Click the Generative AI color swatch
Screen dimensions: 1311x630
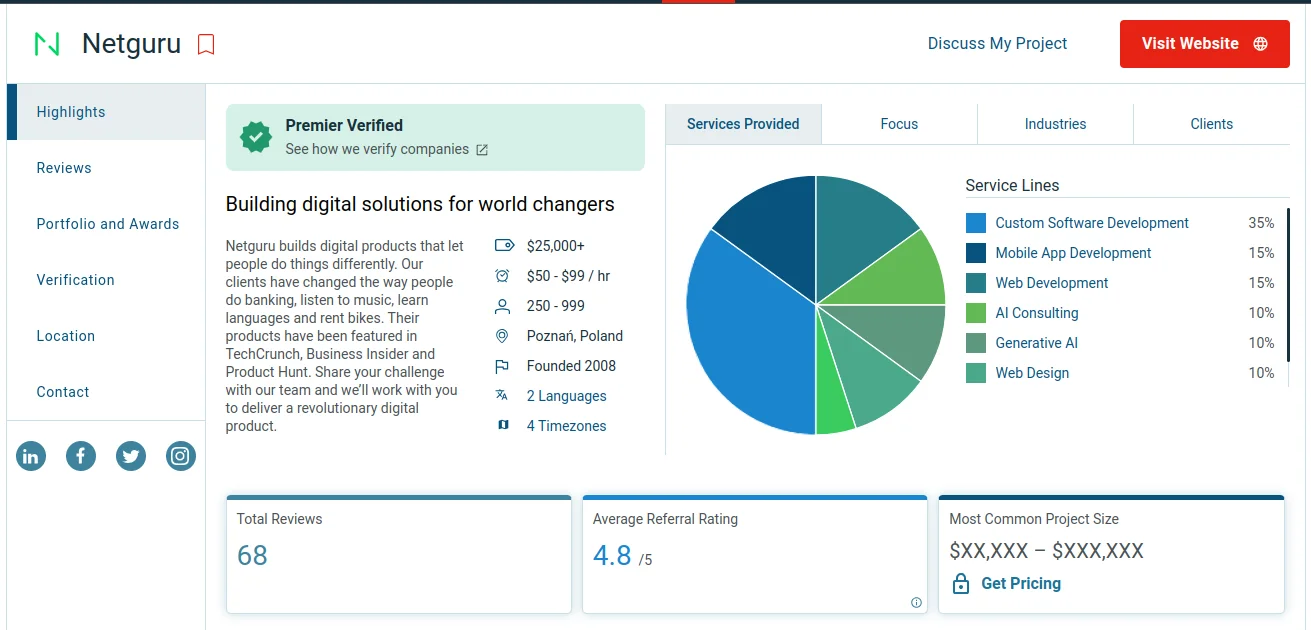coord(976,343)
